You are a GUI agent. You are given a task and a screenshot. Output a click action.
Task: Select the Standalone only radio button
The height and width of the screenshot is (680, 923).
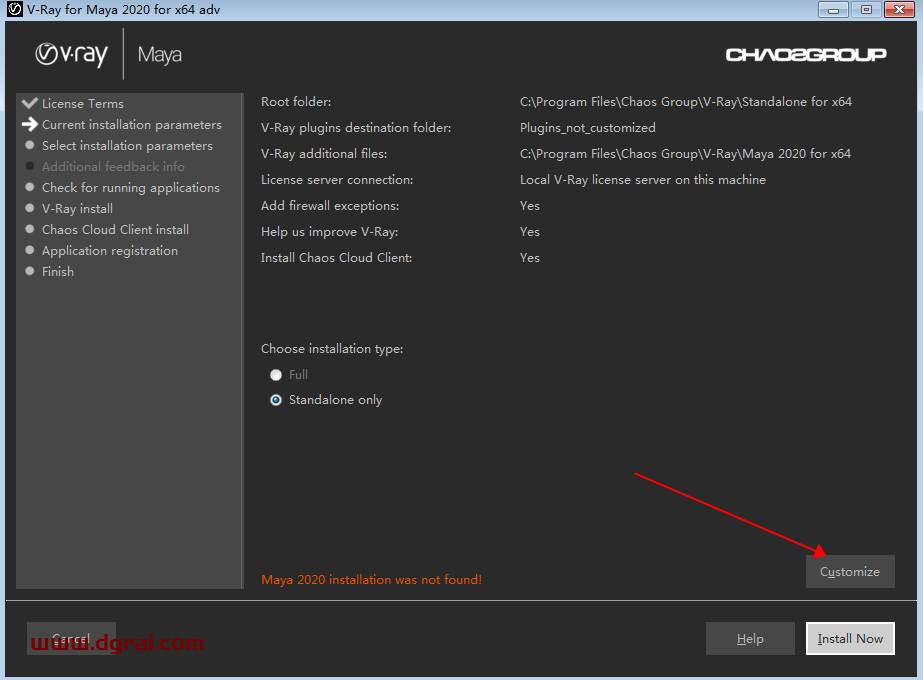coord(276,400)
